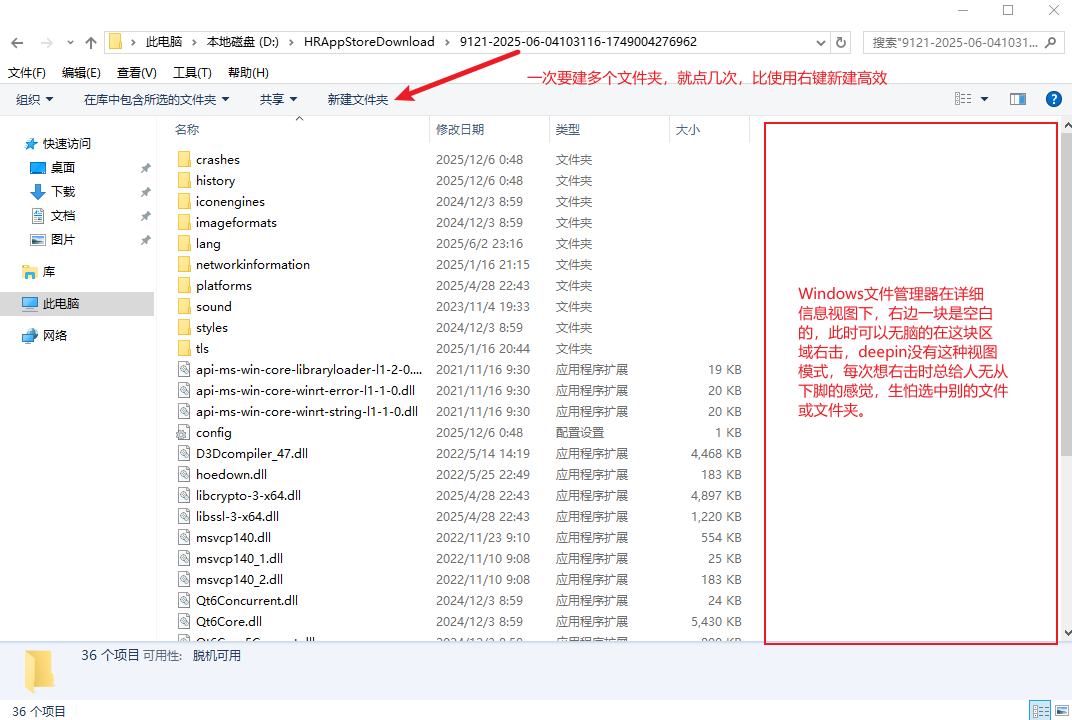This screenshot has width=1072, height=720.
Task: Open Downloads (下载) in sidebar
Action: [x=63, y=191]
